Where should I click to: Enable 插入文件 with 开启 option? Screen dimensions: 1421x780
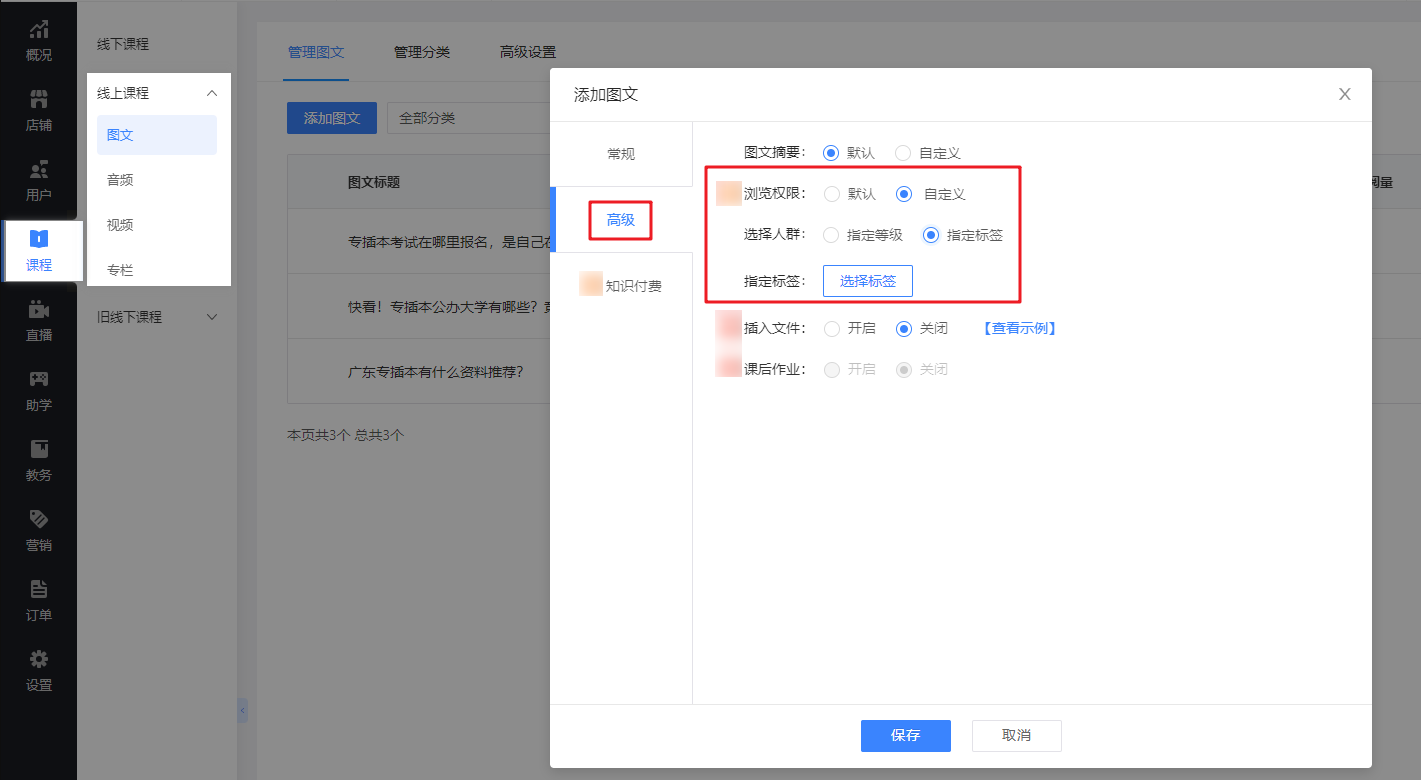[831, 328]
